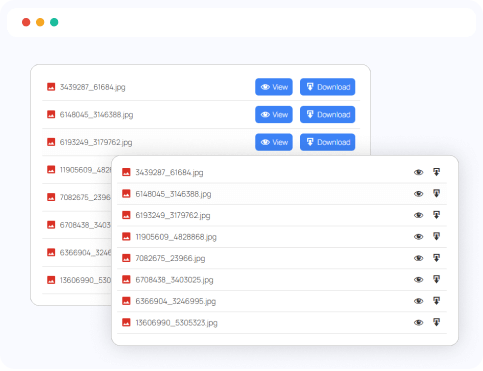Download 6193249_3179762.jpg with icon in front panel
Image resolution: width=483 pixels, height=371 pixels.
click(436, 215)
